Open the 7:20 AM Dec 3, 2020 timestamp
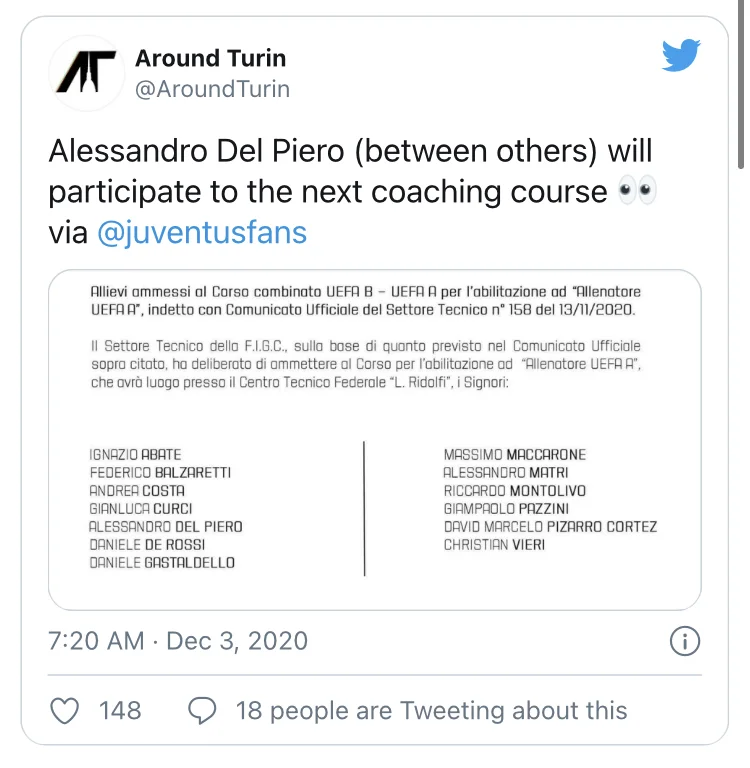 point(178,641)
